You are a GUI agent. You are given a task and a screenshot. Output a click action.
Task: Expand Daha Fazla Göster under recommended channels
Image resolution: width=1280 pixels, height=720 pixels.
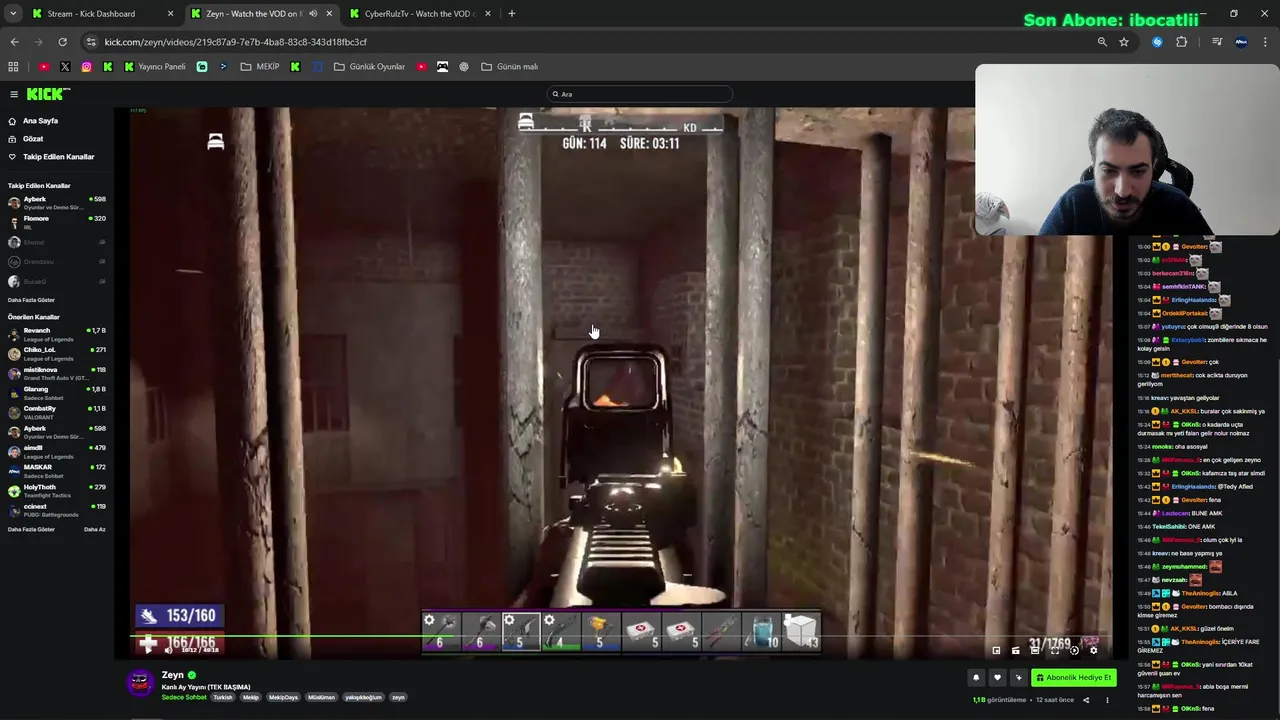pyautogui.click(x=31, y=529)
